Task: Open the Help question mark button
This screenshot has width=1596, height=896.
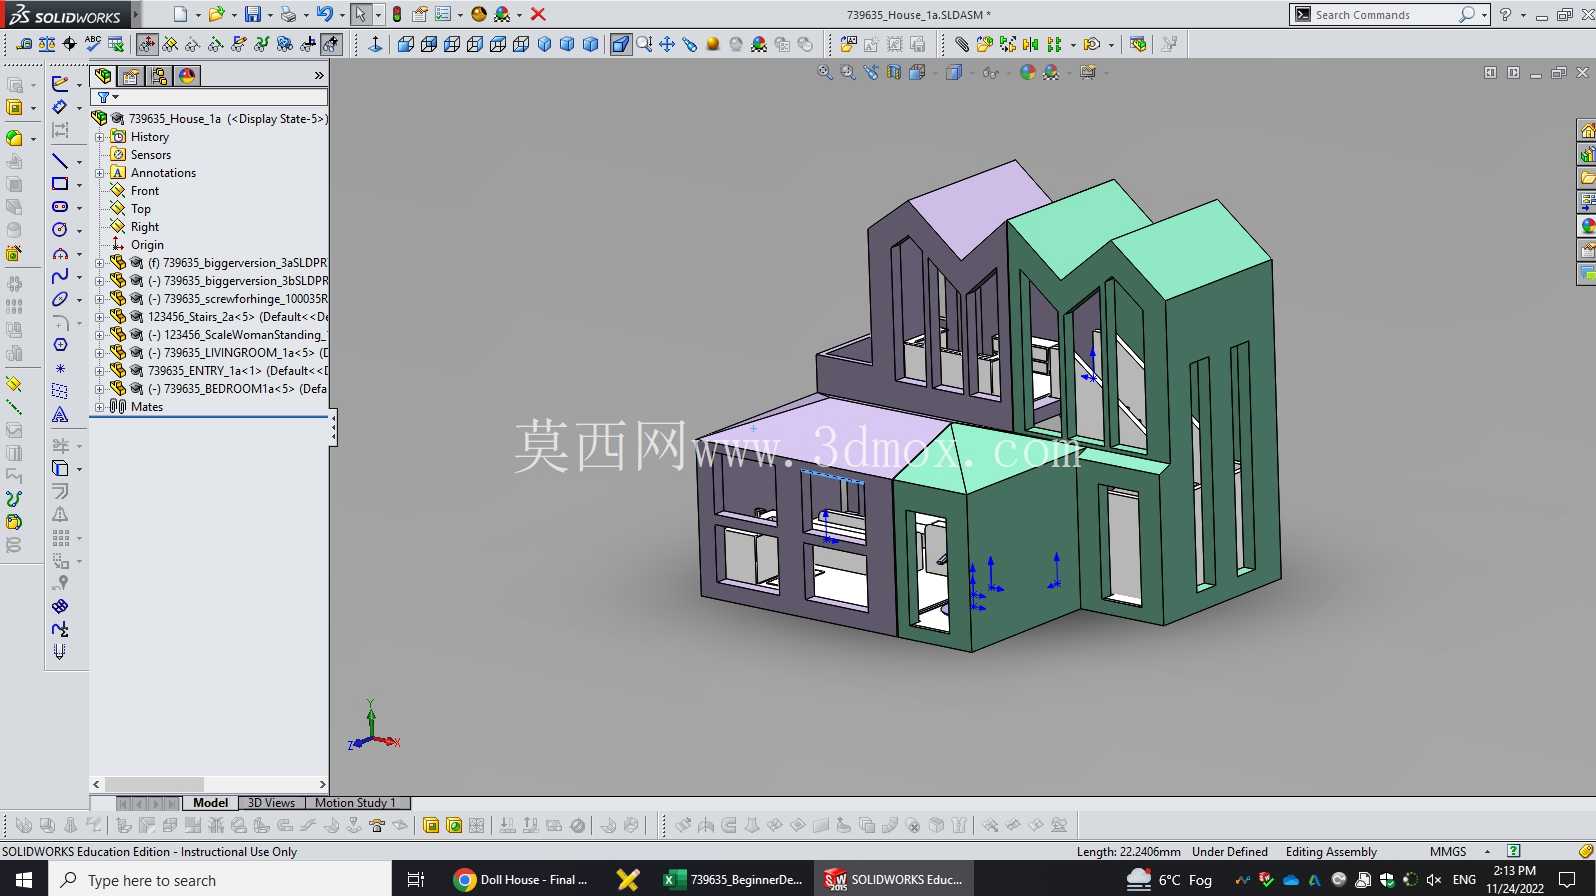Action: (1505, 15)
